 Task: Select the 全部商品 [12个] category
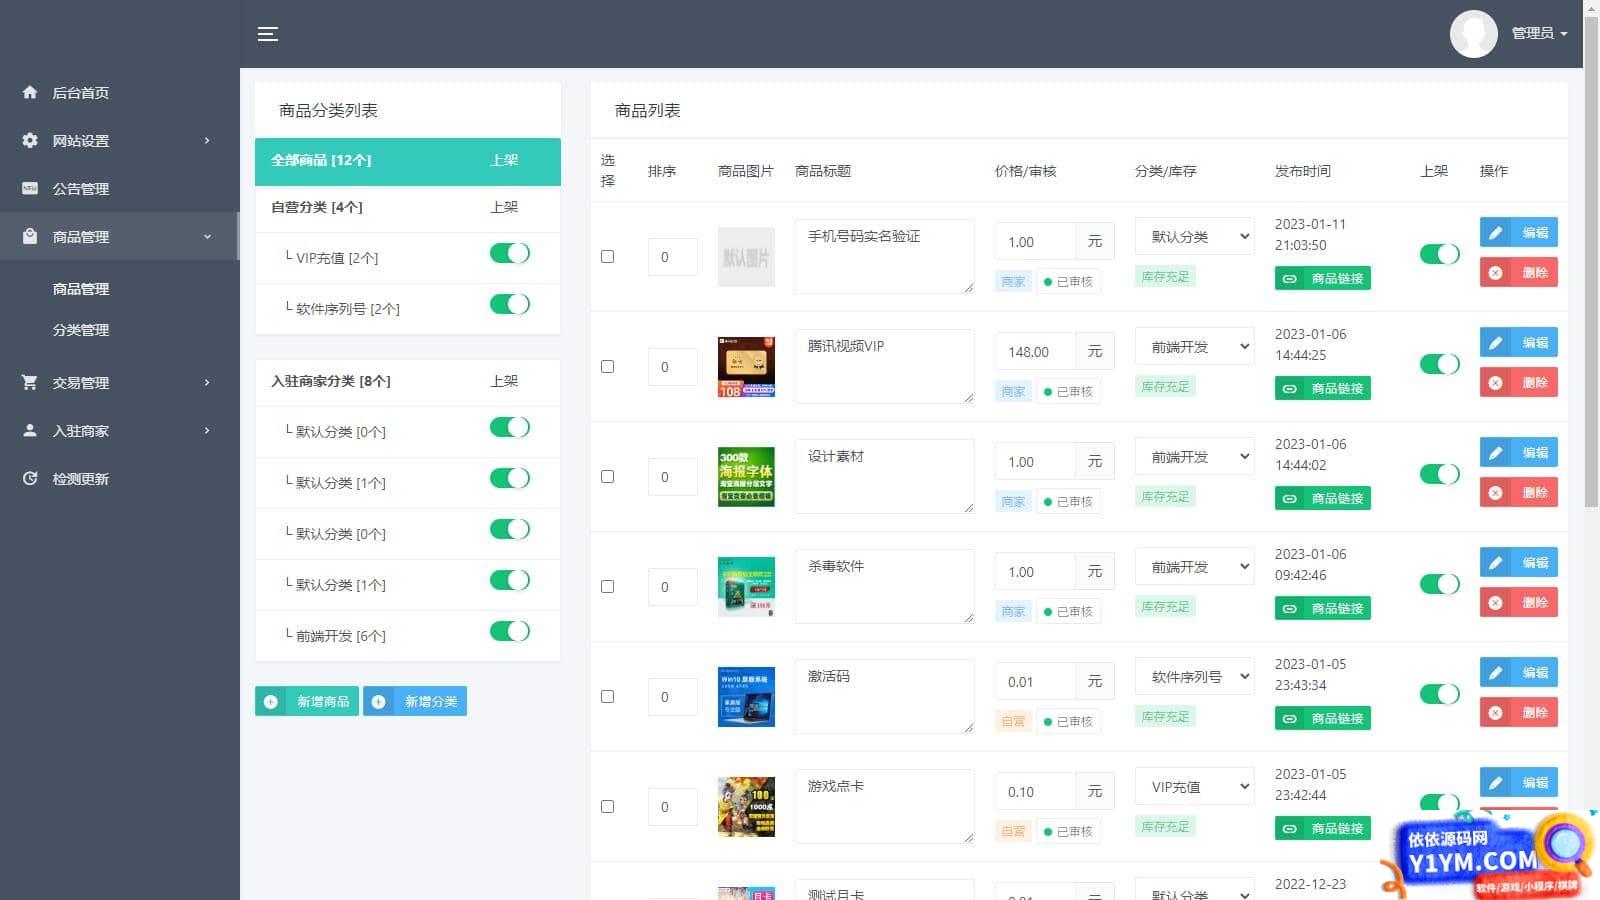click(x=408, y=161)
